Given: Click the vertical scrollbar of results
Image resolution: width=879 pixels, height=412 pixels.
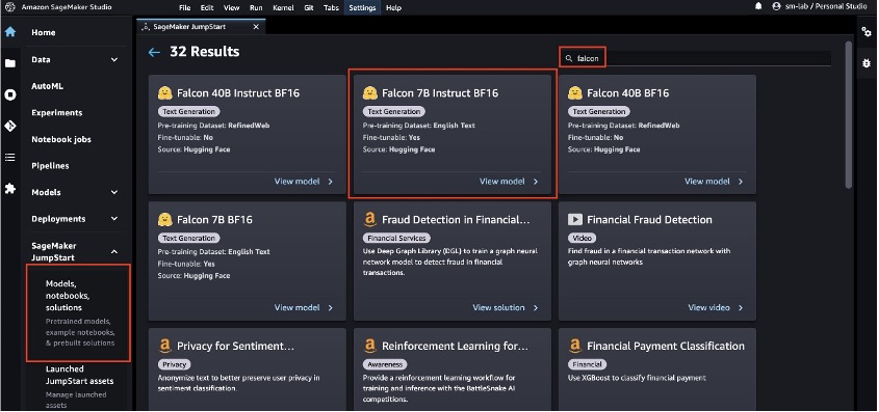Looking at the screenshot, I should click(848, 115).
